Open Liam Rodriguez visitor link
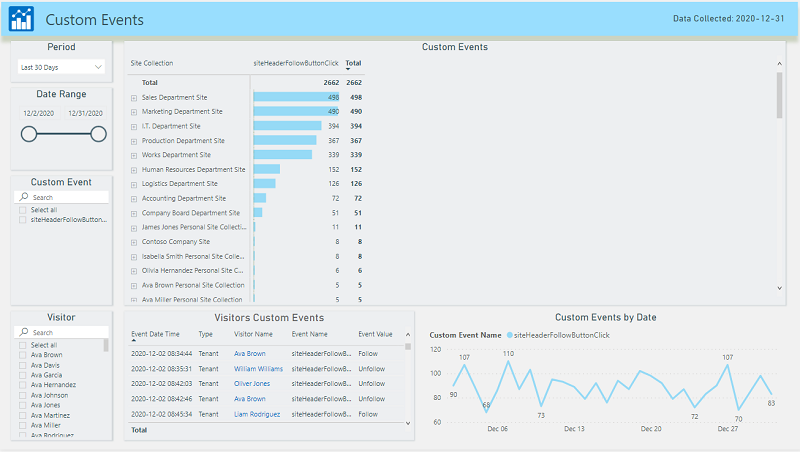The height and width of the screenshot is (452, 800). pos(257,414)
